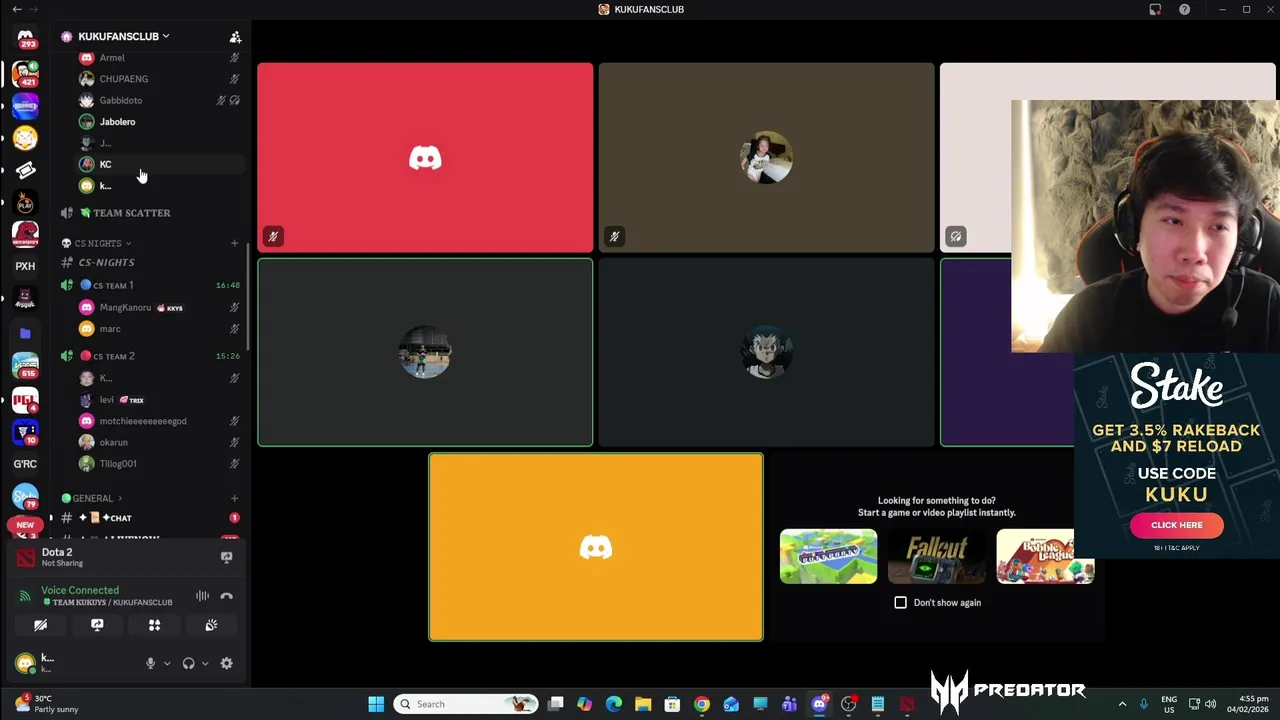Click the Share Your Screen button

[x=97, y=625]
